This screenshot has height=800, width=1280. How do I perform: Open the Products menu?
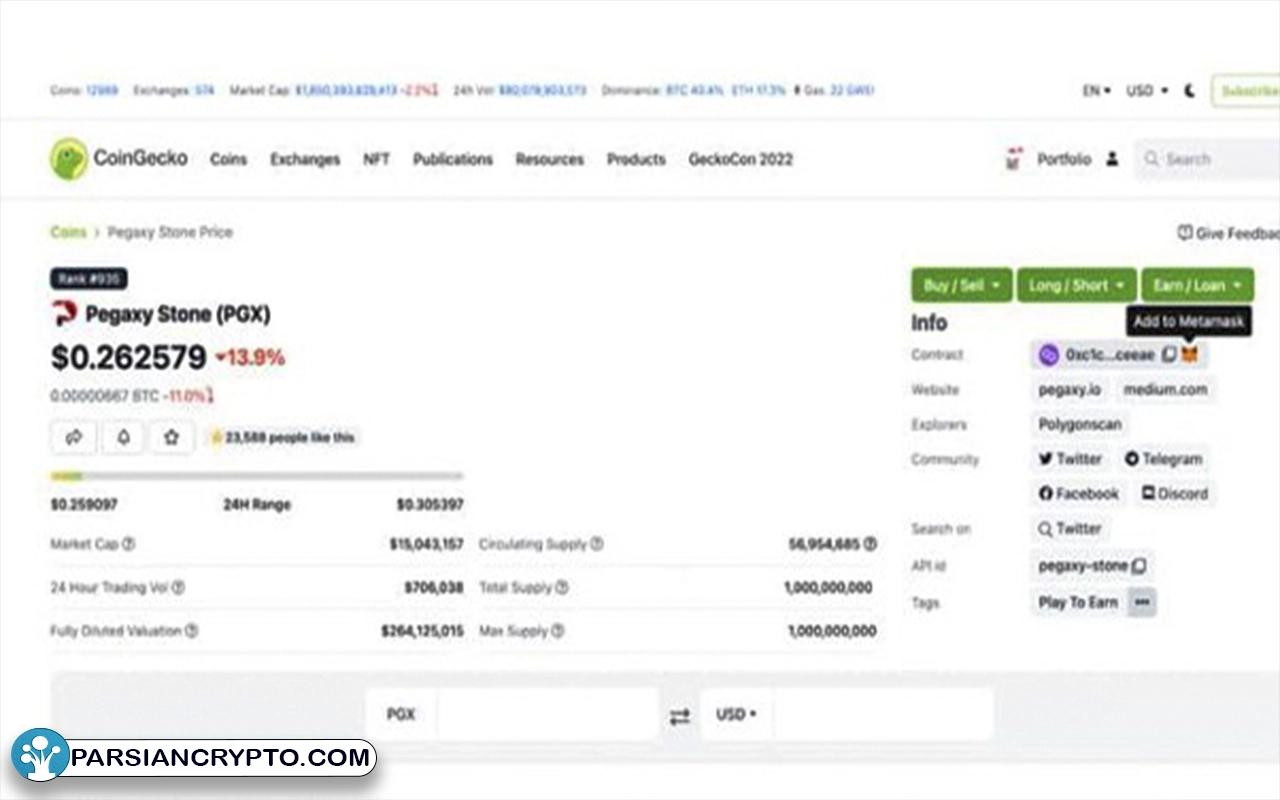point(636,159)
